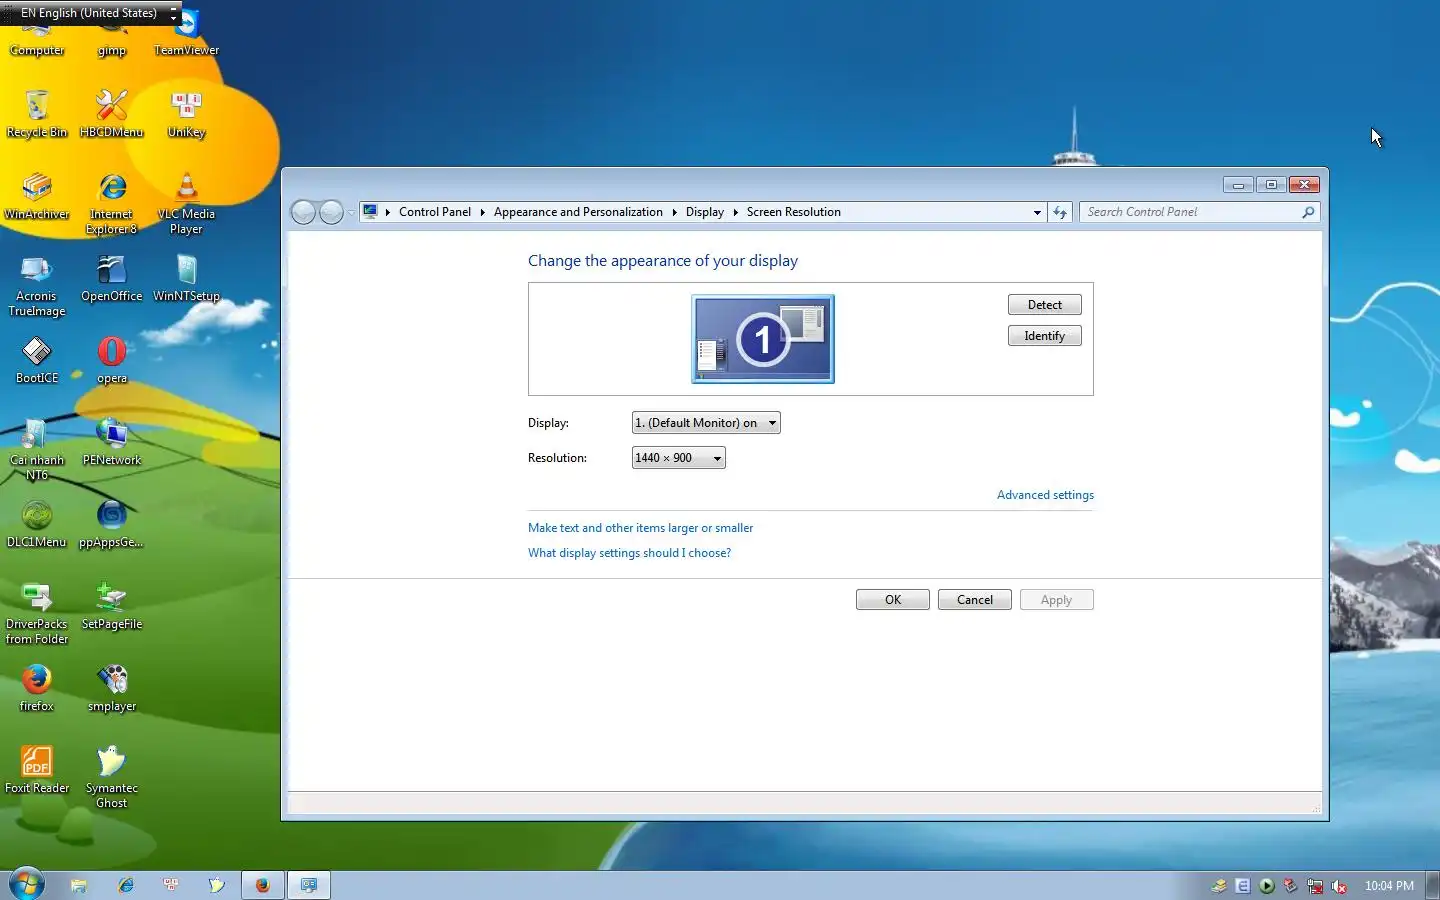Select ppAppsGe... desktop icon
Viewport: 1440px width, 900px height.
click(111, 523)
